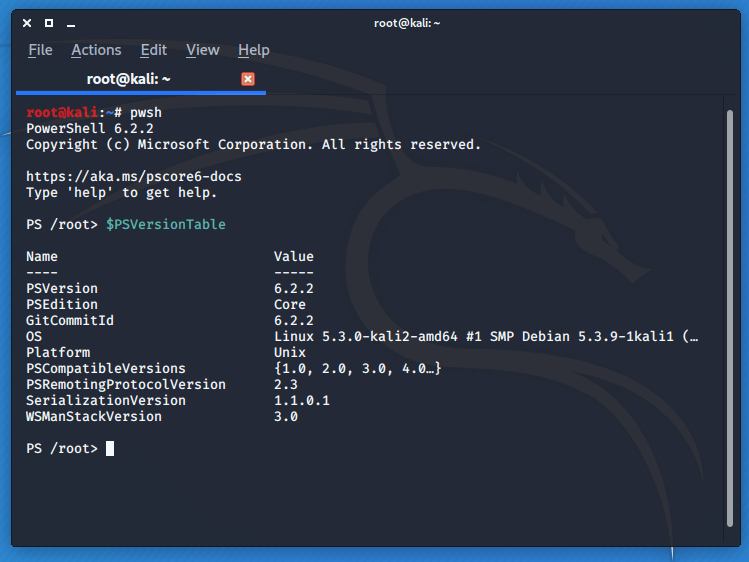
Task: Show the Help menu
Action: pyautogui.click(x=253, y=50)
